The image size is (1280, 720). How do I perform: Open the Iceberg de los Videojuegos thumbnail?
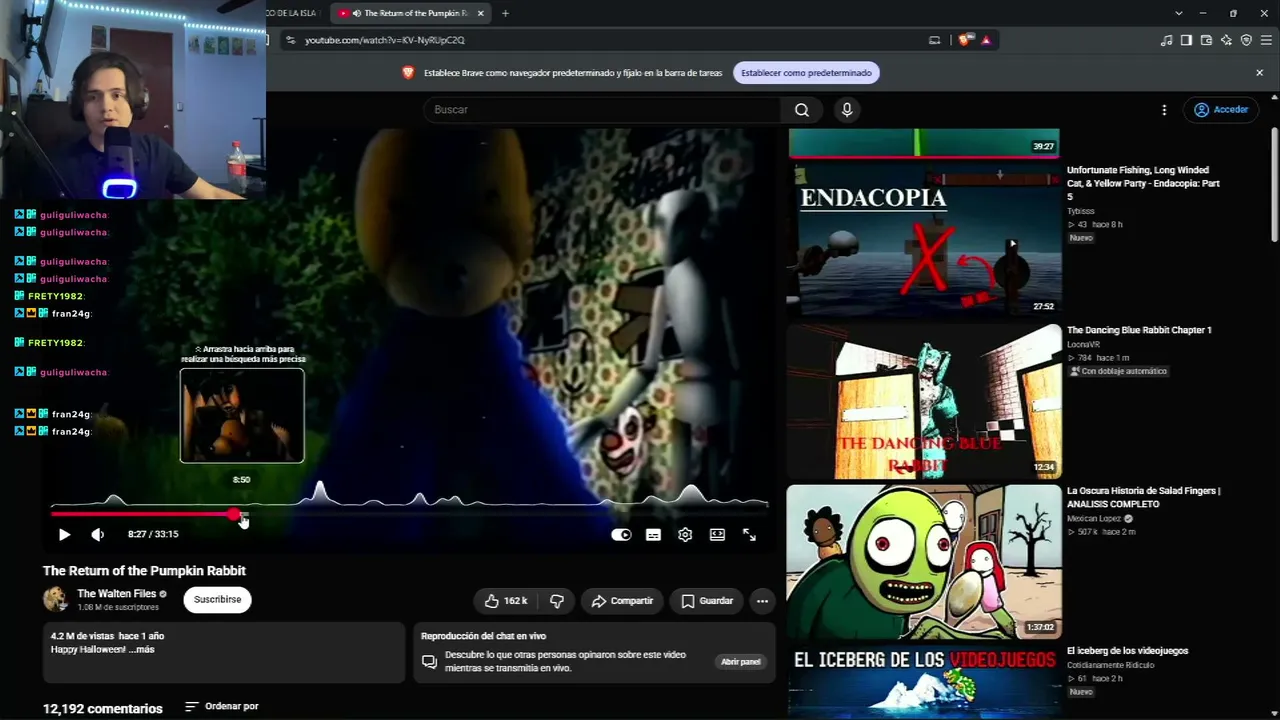pos(924,682)
